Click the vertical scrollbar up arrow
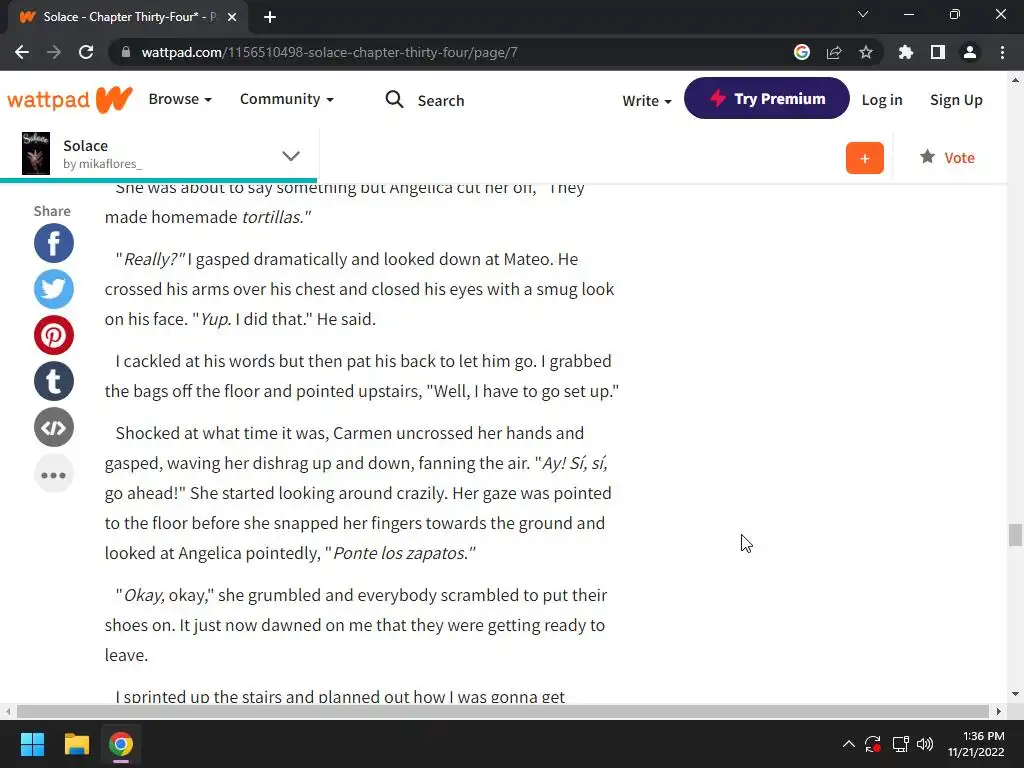This screenshot has height=768, width=1024. 1015,80
